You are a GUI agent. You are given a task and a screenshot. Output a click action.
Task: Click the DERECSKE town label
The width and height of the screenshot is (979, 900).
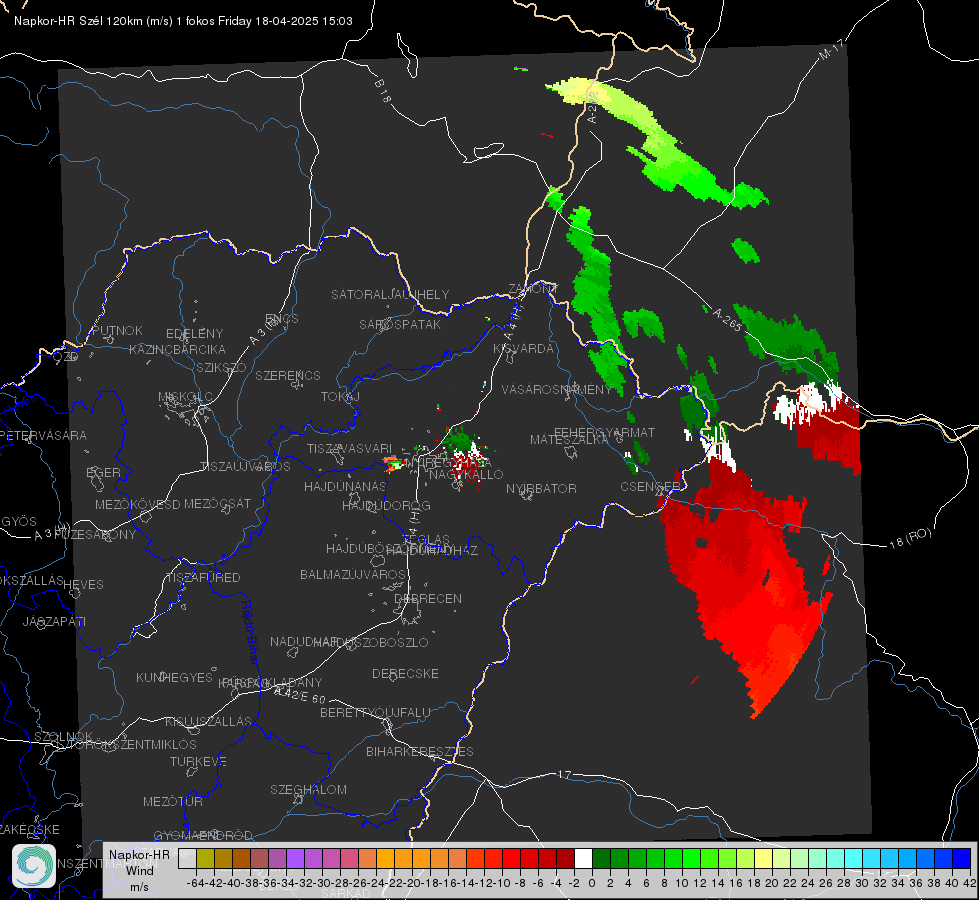coord(405,673)
